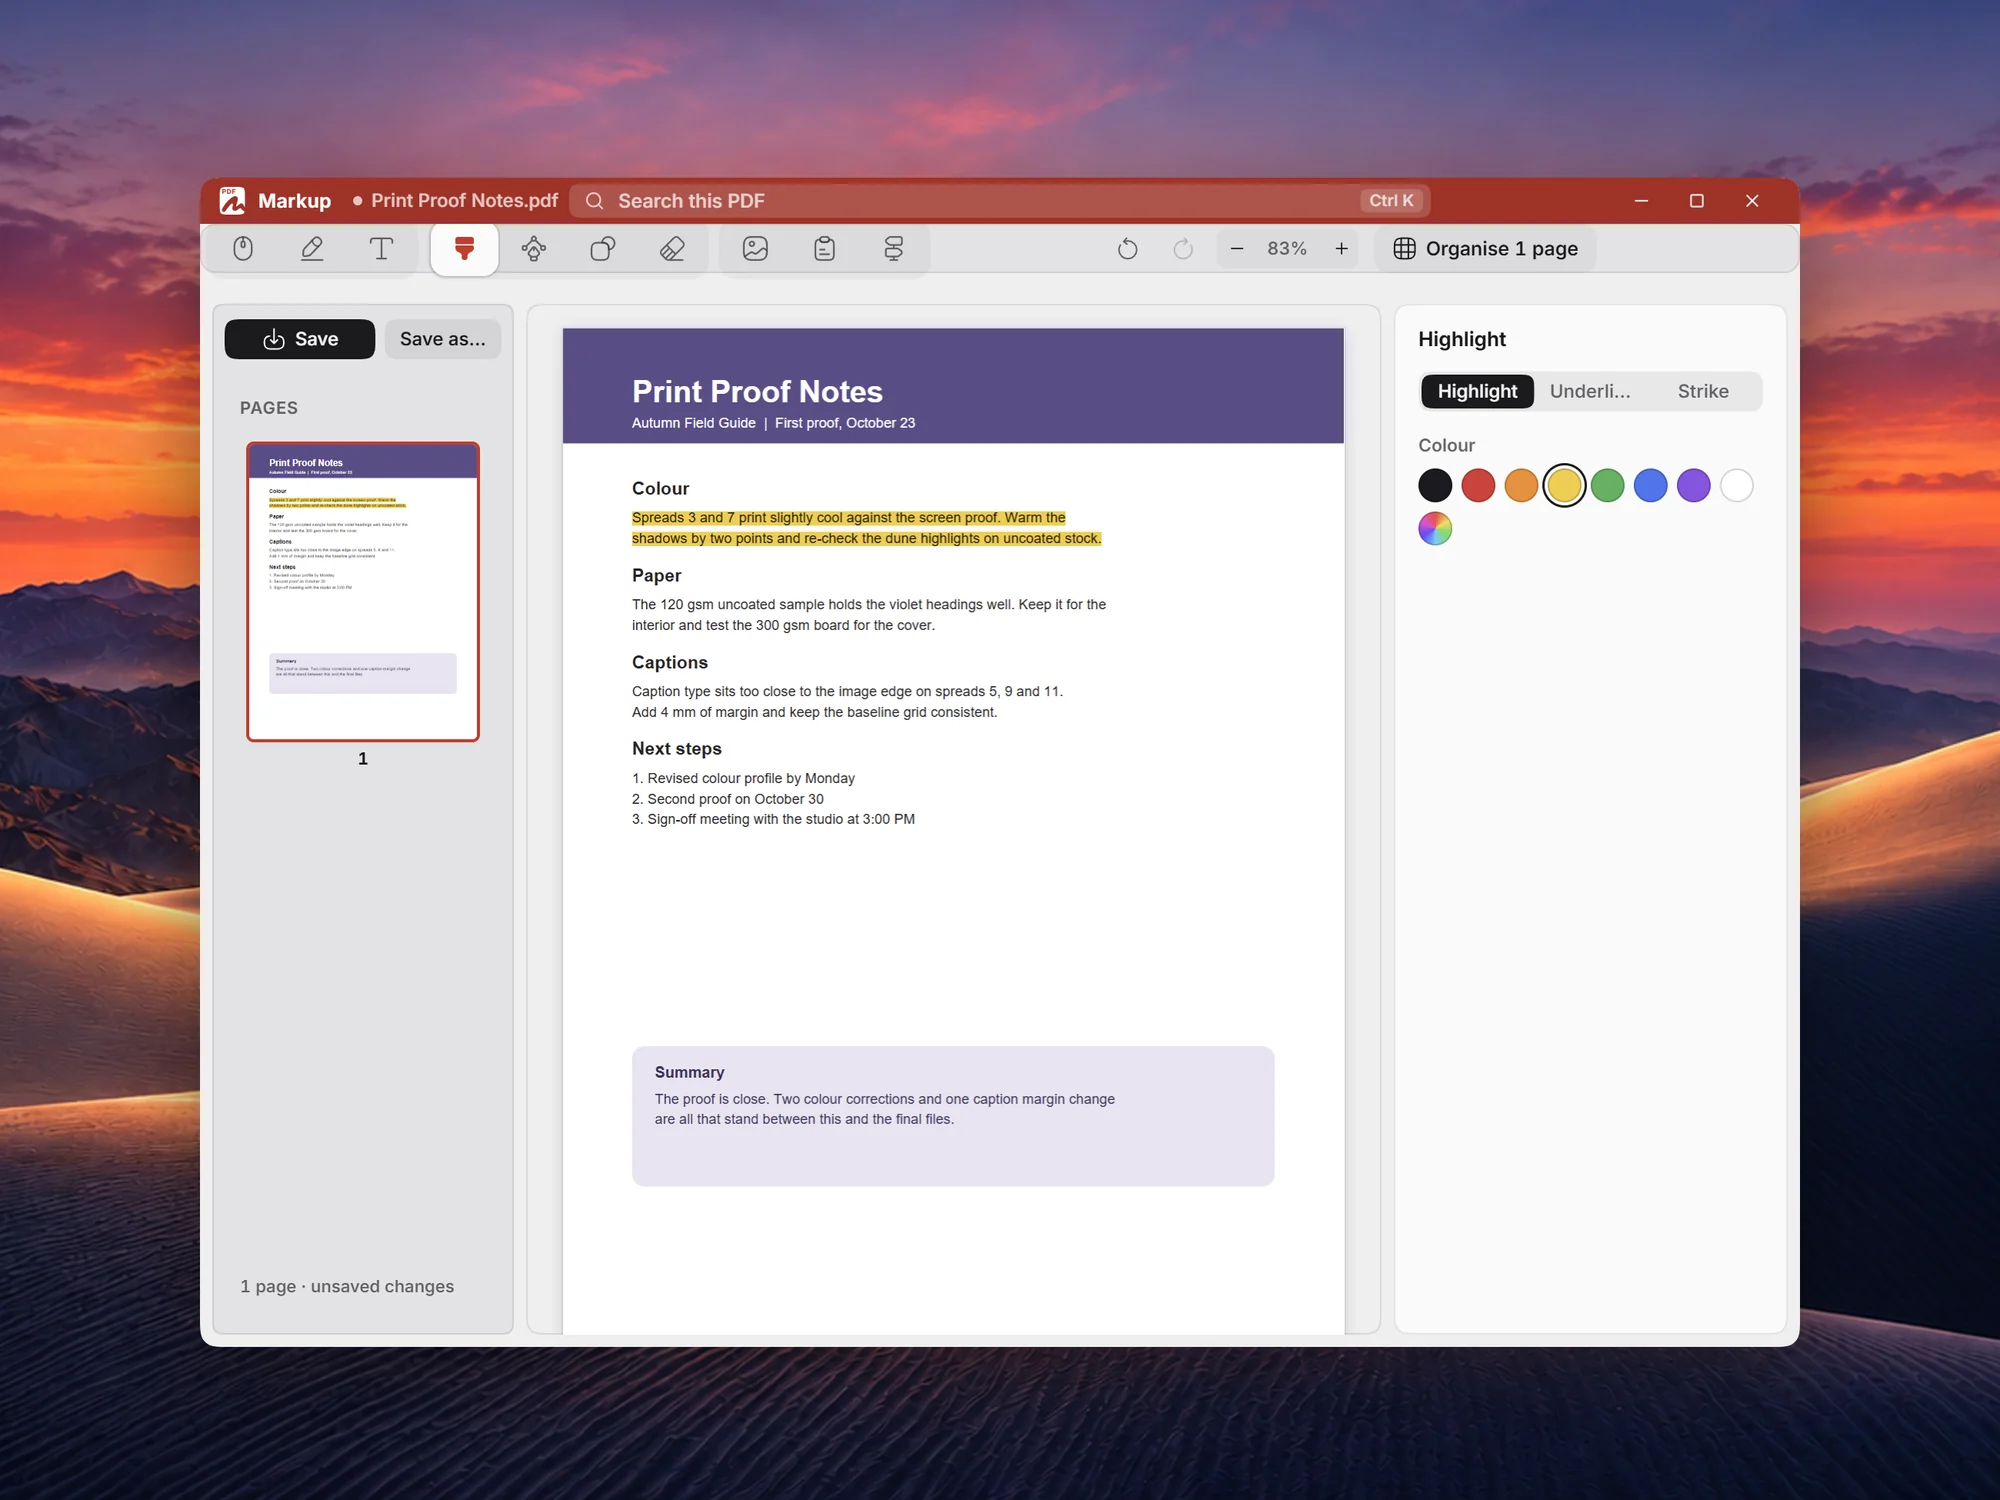Select the eraser tool
Viewport: 2000px width, 1500px height.
click(672, 249)
